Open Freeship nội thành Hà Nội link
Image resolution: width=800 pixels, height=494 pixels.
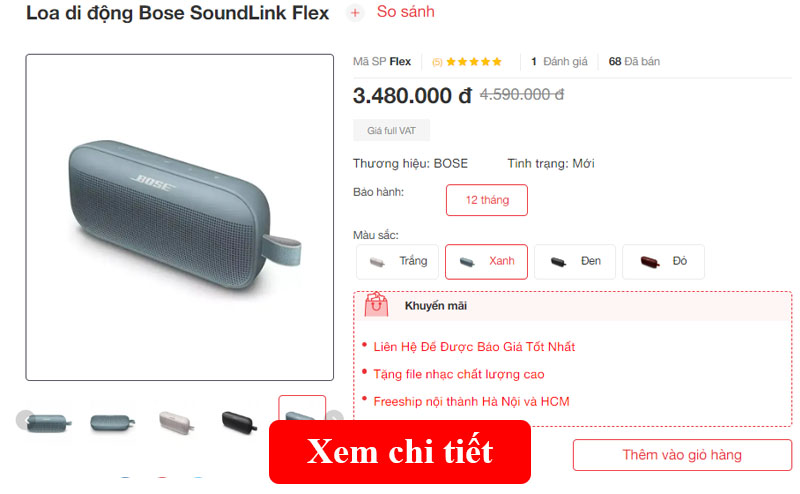coord(471,402)
